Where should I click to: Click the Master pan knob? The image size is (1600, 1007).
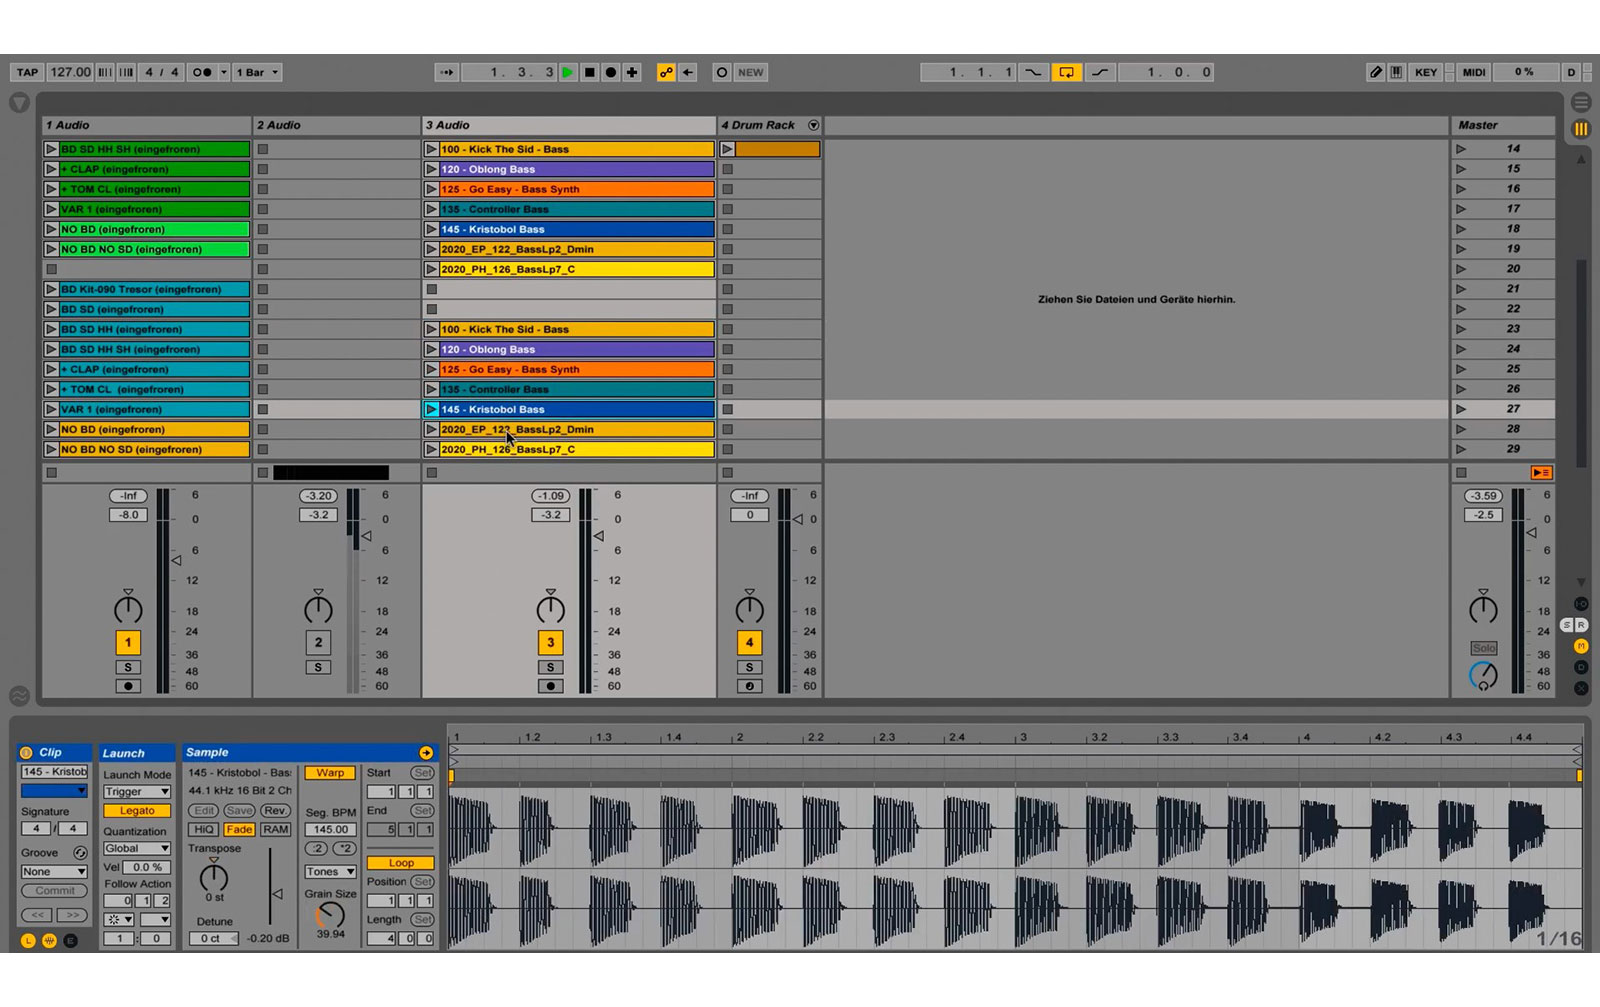(x=1483, y=608)
